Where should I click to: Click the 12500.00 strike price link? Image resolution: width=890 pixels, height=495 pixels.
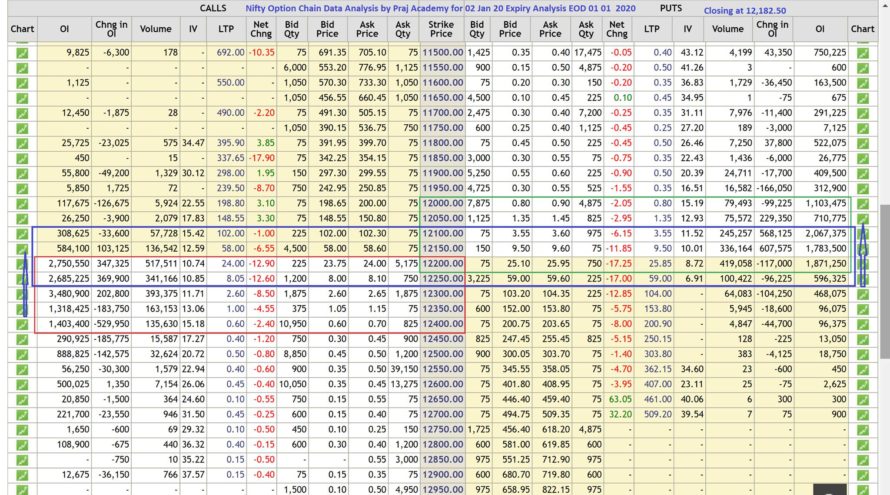coord(443,354)
